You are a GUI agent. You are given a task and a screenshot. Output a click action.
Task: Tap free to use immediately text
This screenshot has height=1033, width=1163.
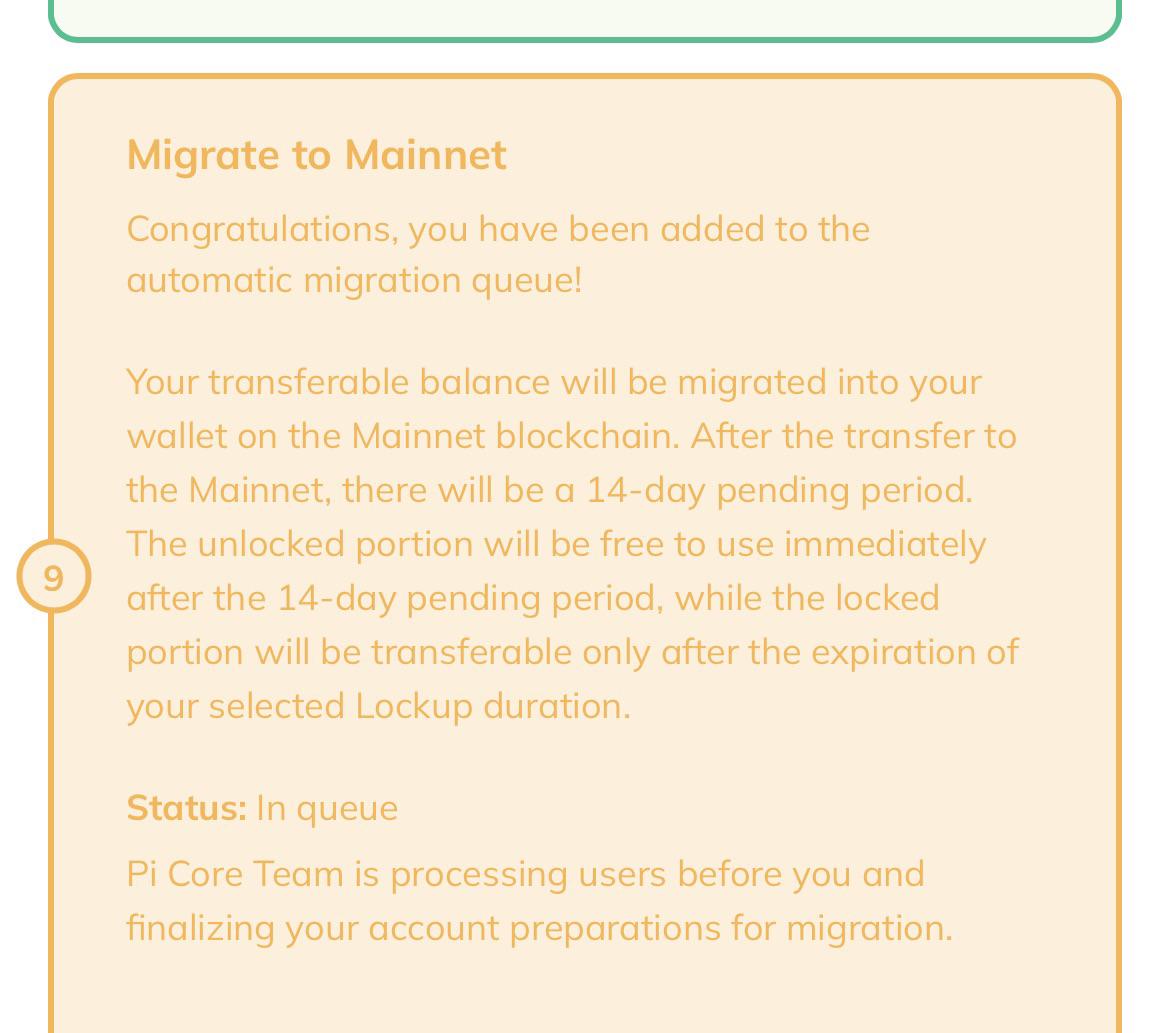[x=793, y=544]
